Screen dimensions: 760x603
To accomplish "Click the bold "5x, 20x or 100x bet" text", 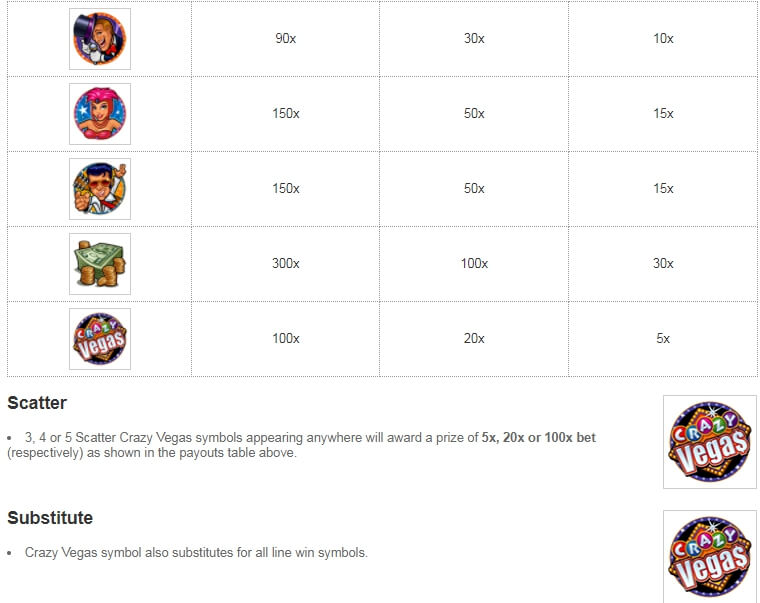I will click(538, 438).
